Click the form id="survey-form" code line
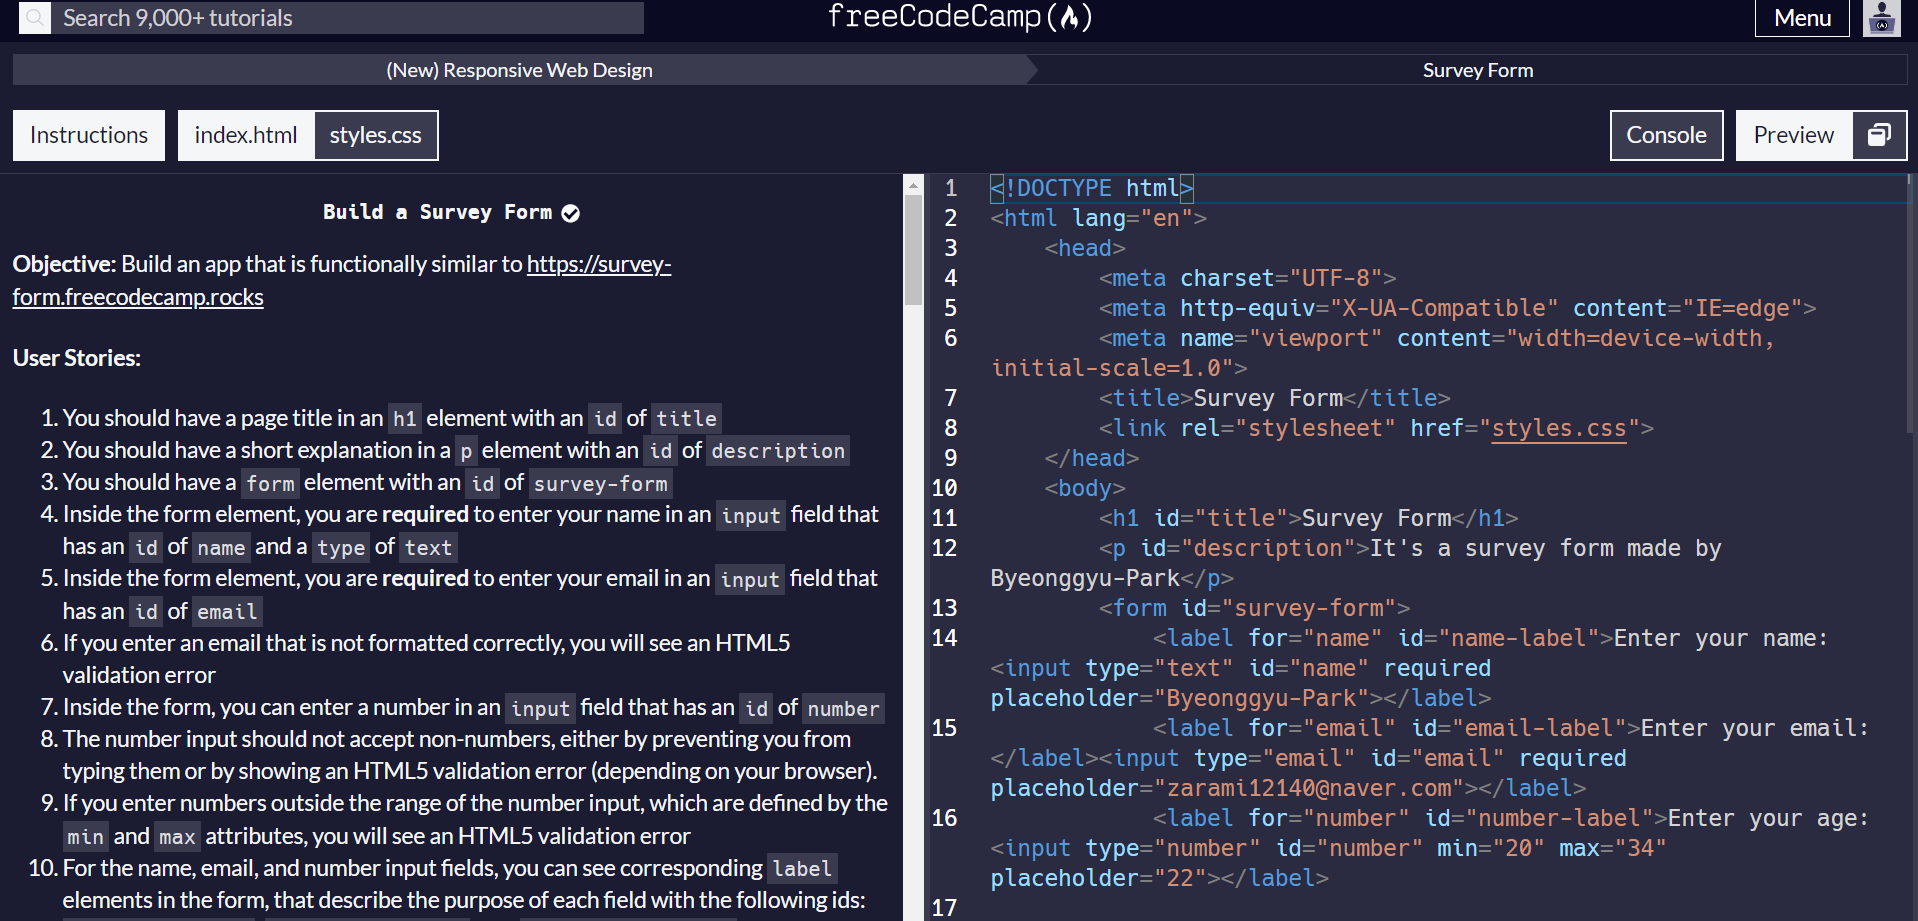1918x921 pixels. (x=1254, y=608)
